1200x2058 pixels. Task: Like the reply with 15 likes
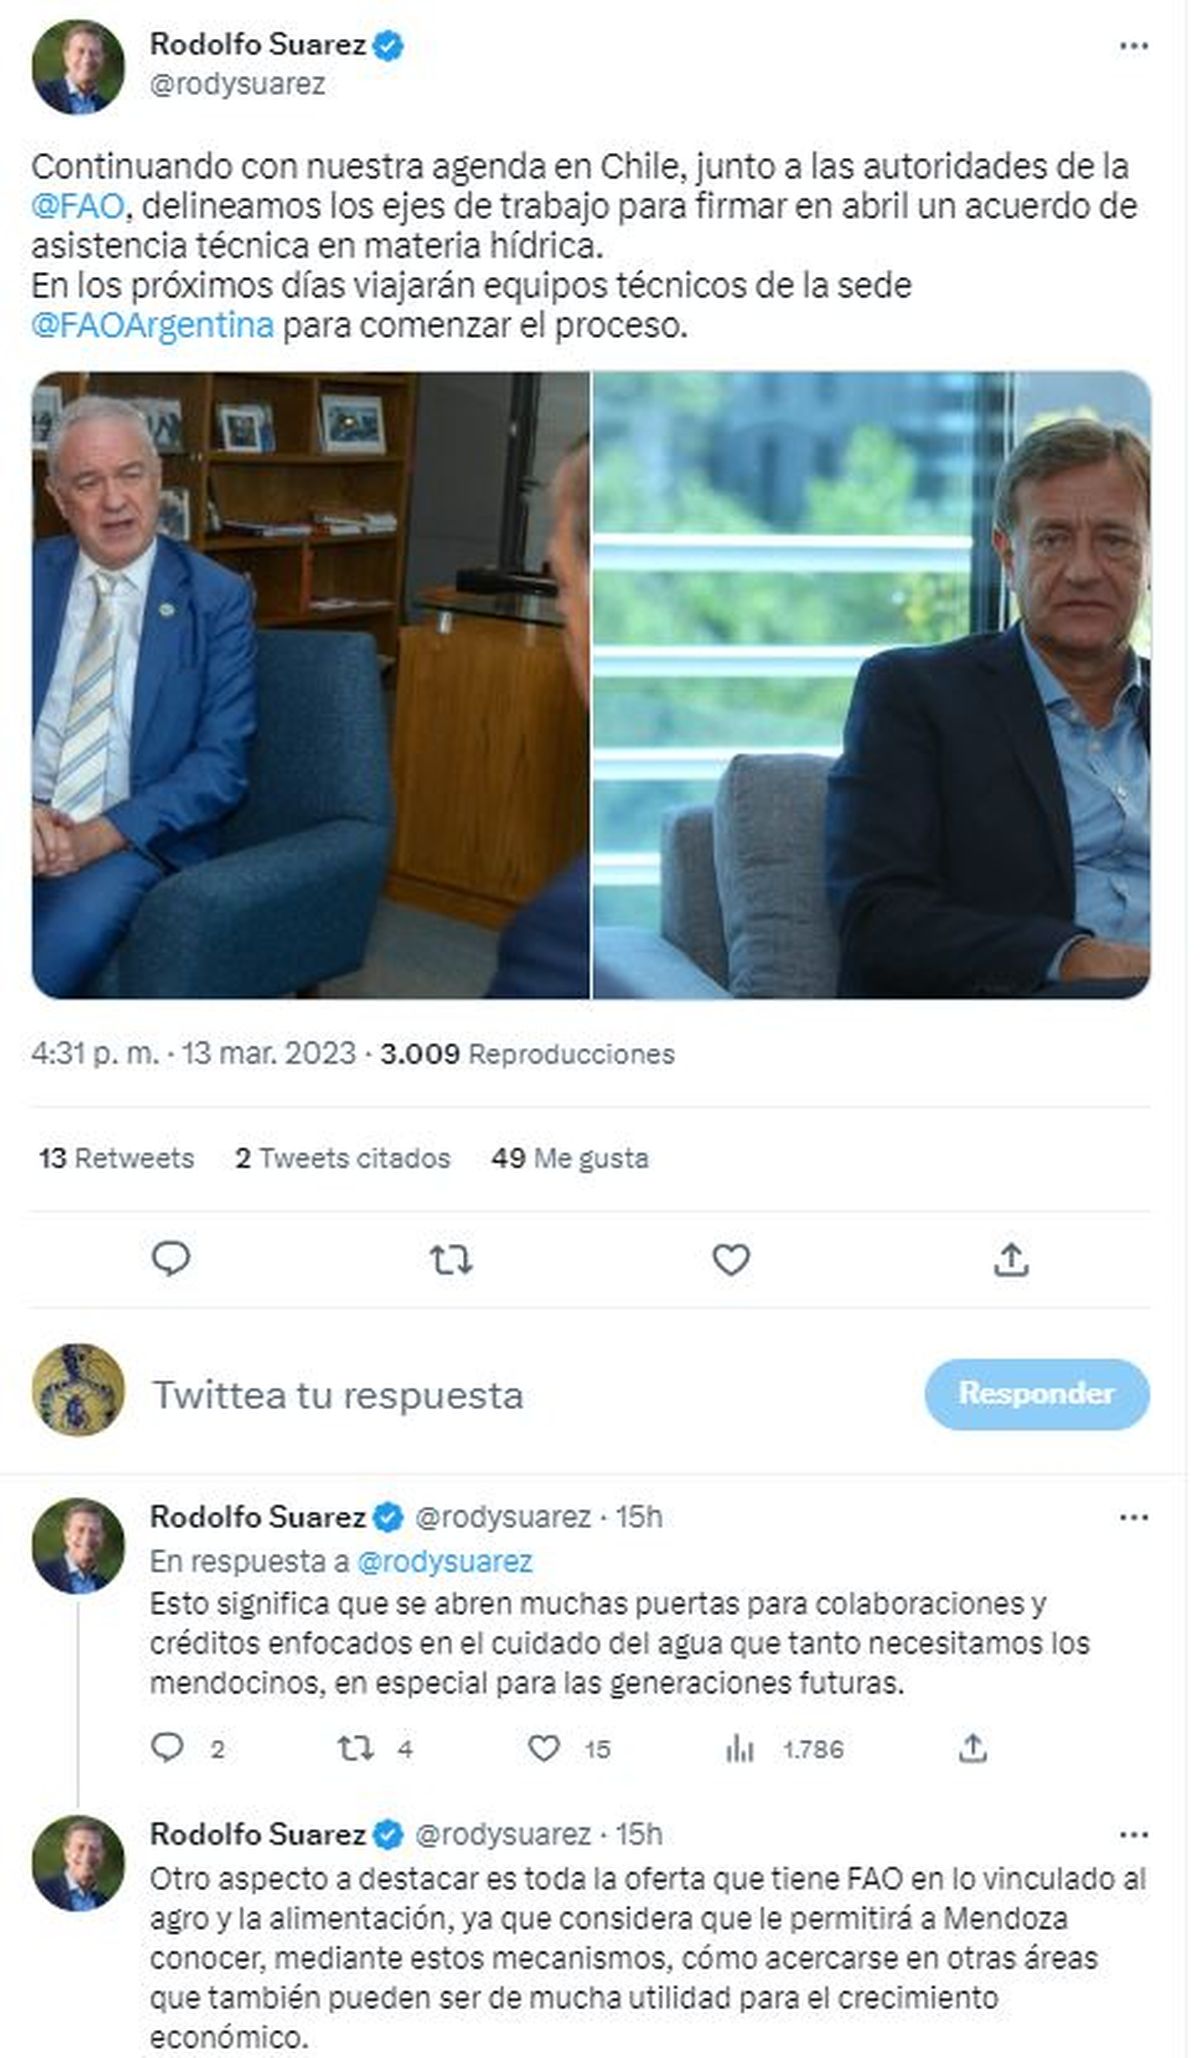coord(544,1748)
